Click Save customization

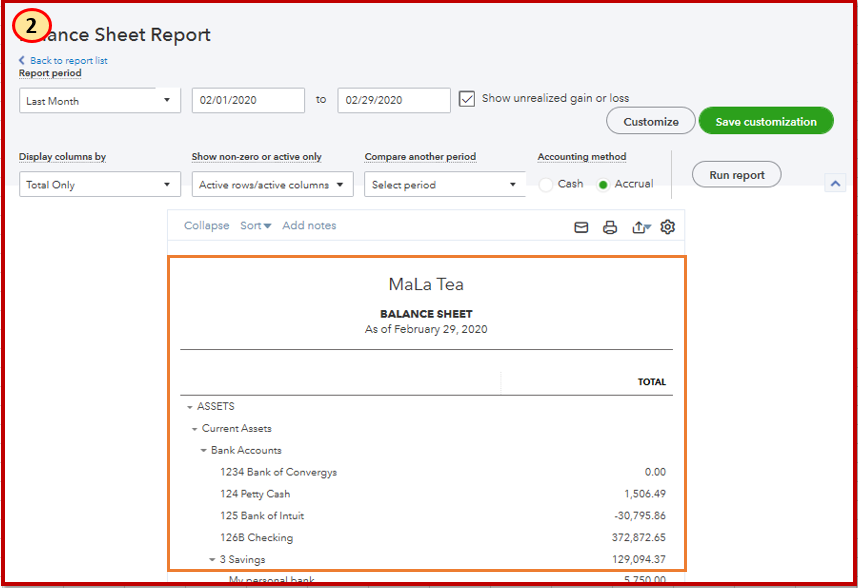(x=766, y=121)
